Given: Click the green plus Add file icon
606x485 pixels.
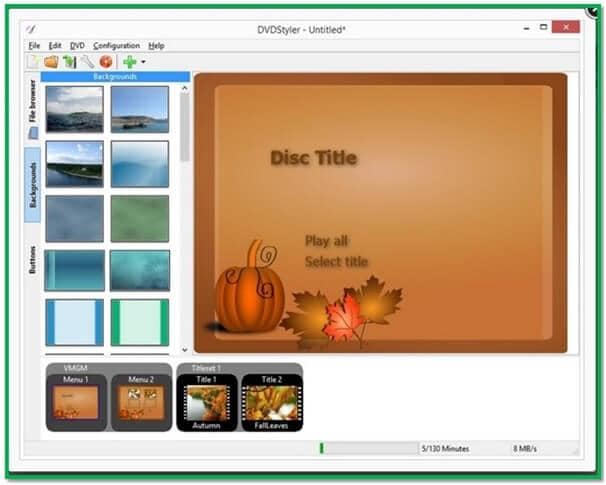Looking at the screenshot, I should tap(130, 62).
